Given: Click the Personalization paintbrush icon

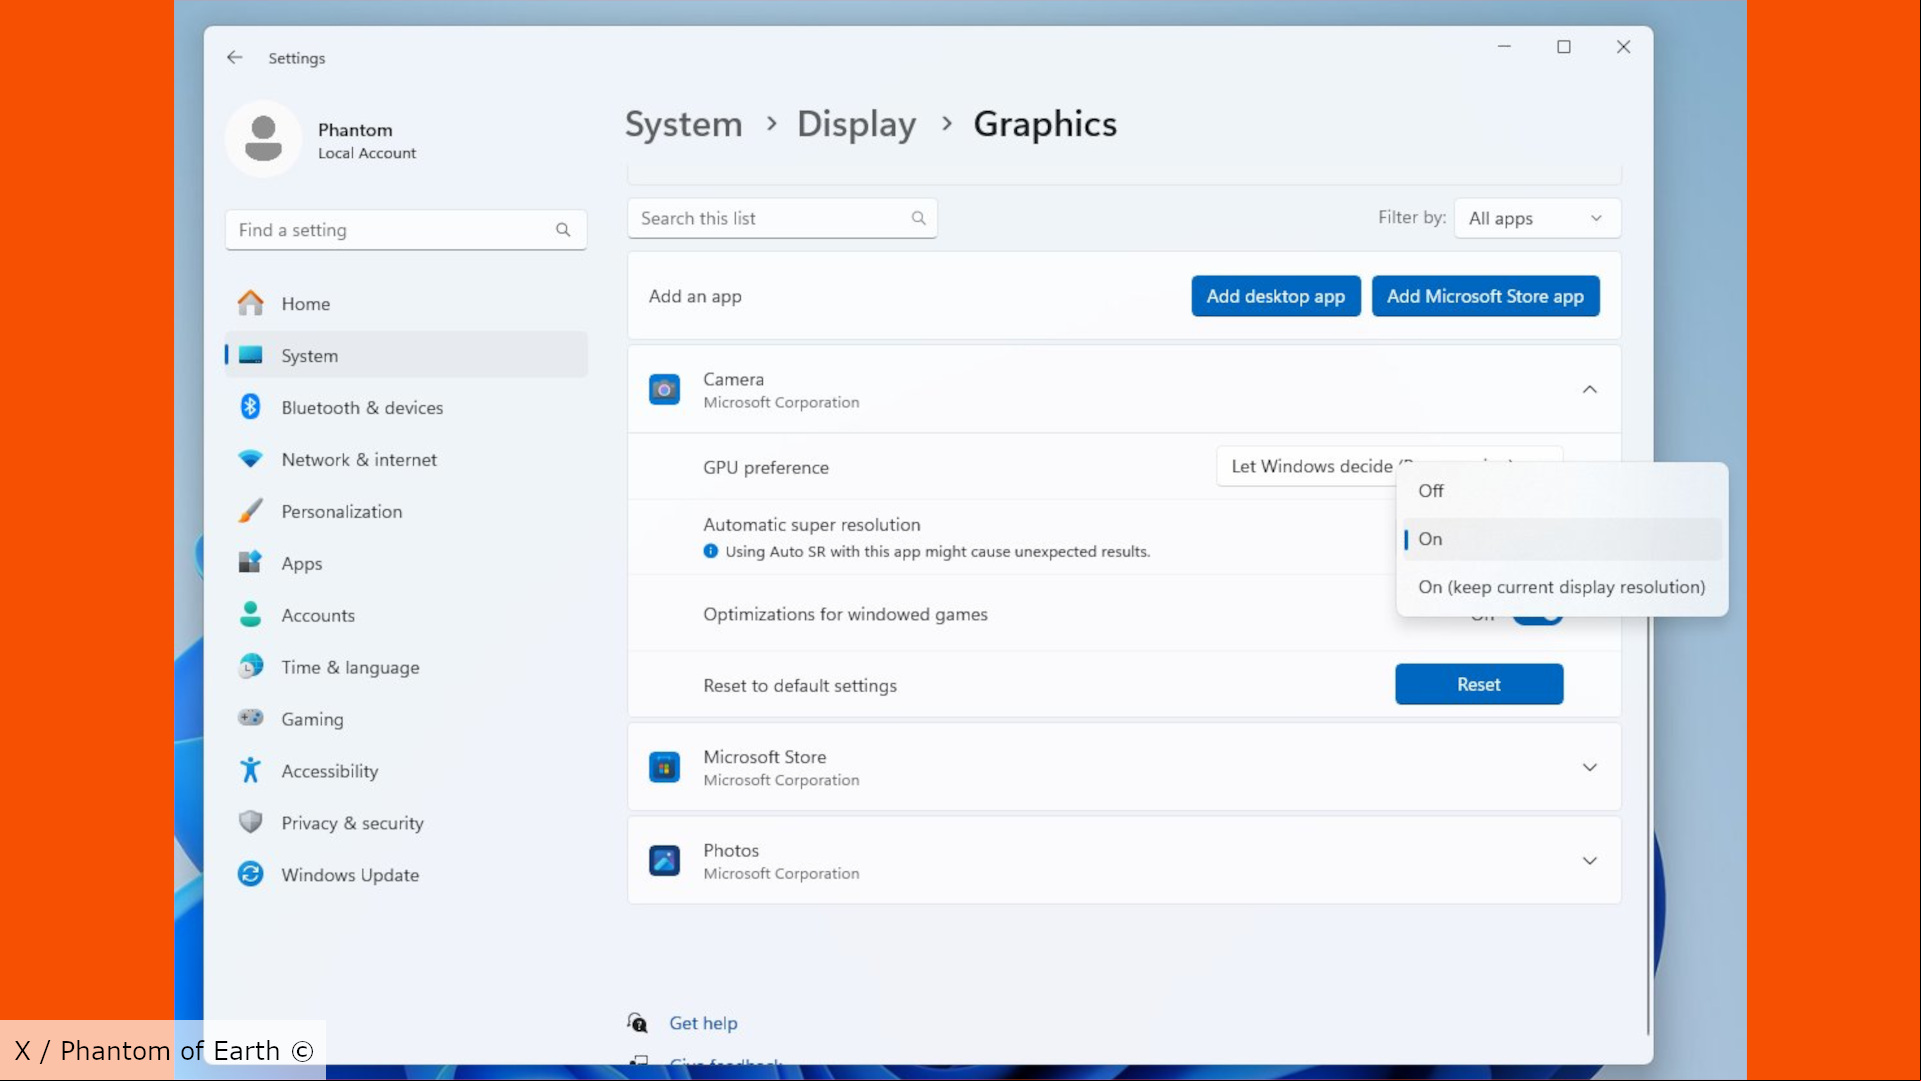Looking at the screenshot, I should [x=250, y=511].
